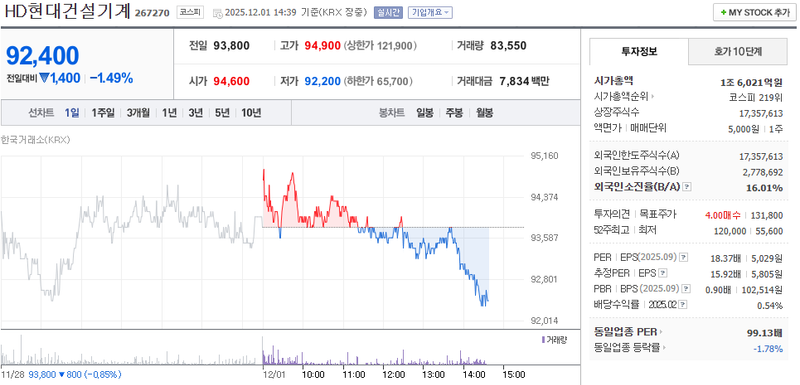
Task: Click the clock icon before the timestamp
Action: [217, 13]
